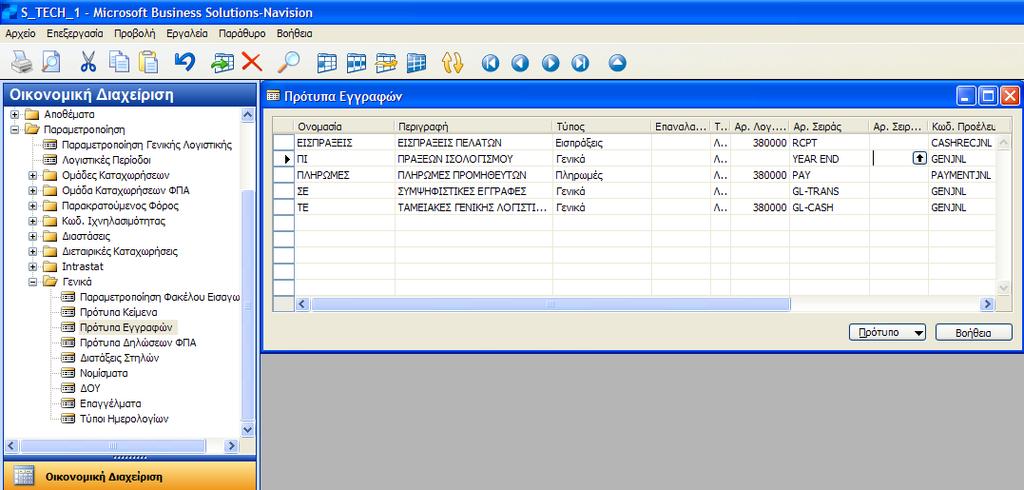Screen dimensions: 1024x490
Task: Select Πρότυπα Κείμενα in the tree
Action: coord(118,312)
